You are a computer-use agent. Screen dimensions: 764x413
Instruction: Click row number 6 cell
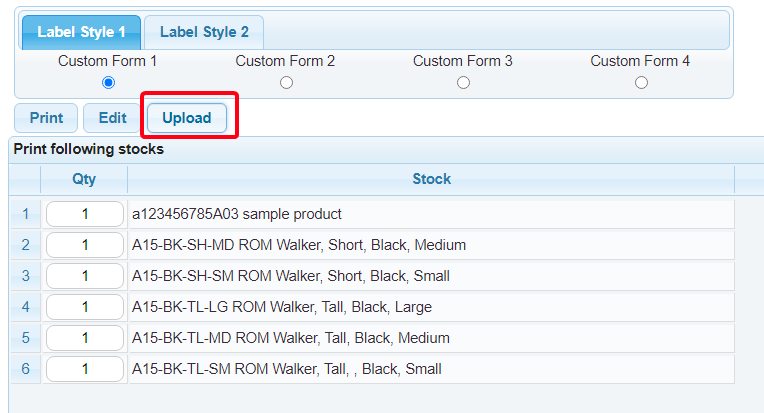[x=25, y=369]
